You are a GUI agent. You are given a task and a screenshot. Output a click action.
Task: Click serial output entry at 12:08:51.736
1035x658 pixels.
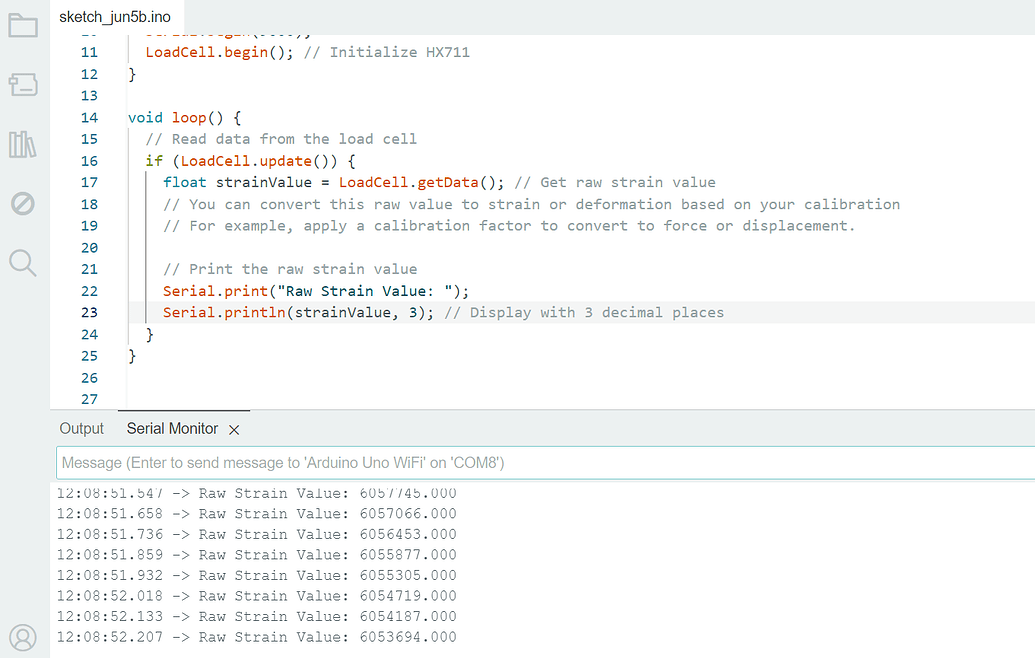256,534
